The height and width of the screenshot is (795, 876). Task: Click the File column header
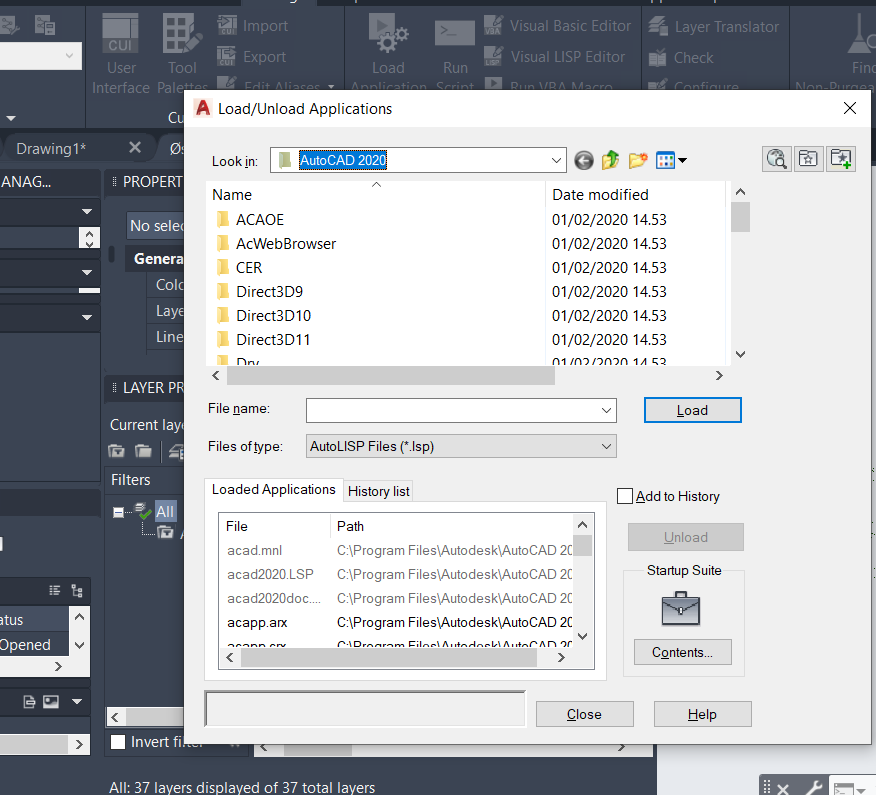pos(275,526)
